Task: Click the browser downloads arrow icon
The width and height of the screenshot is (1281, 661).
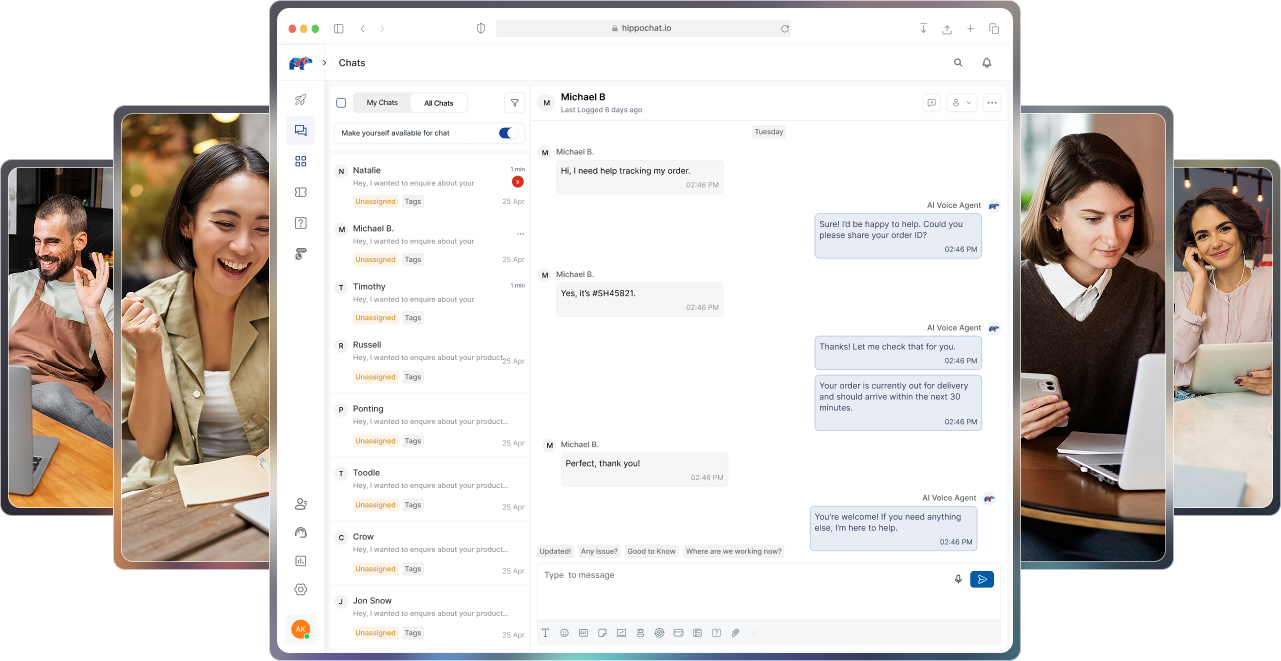Action: [x=923, y=28]
